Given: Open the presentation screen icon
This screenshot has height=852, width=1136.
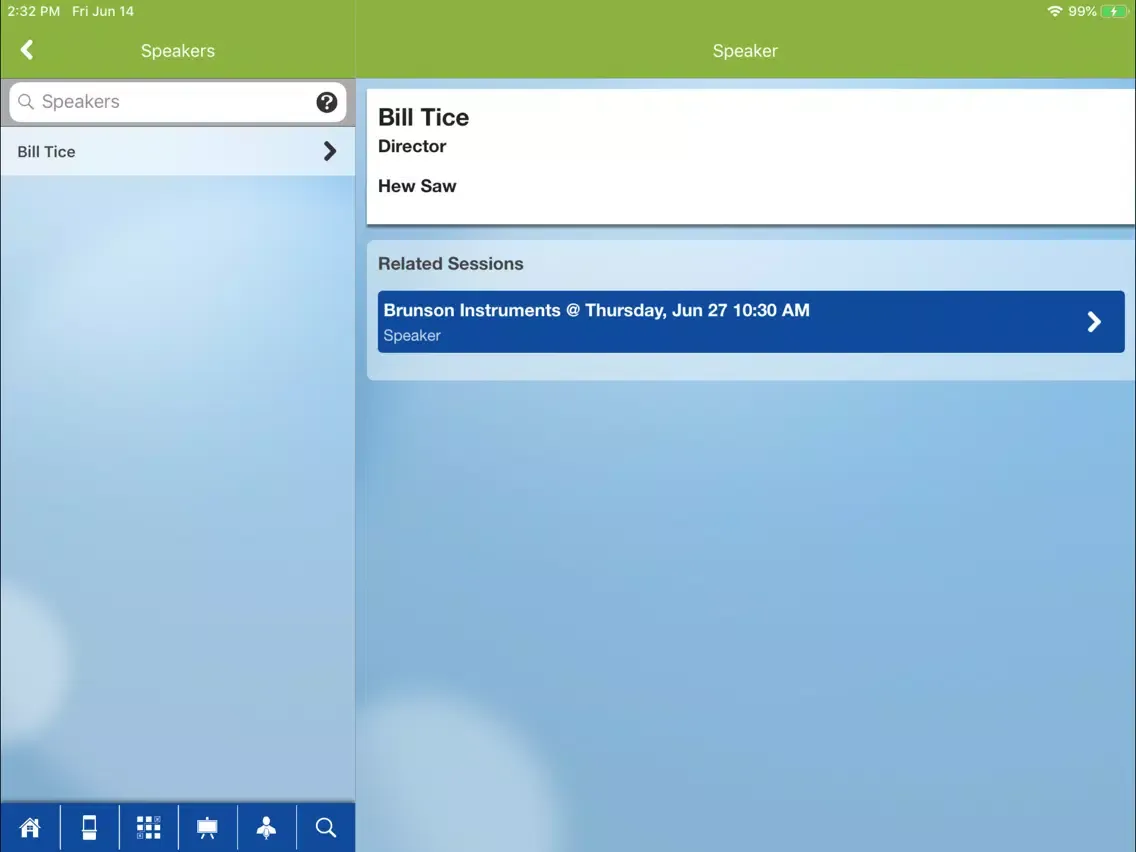Looking at the screenshot, I should pos(207,827).
